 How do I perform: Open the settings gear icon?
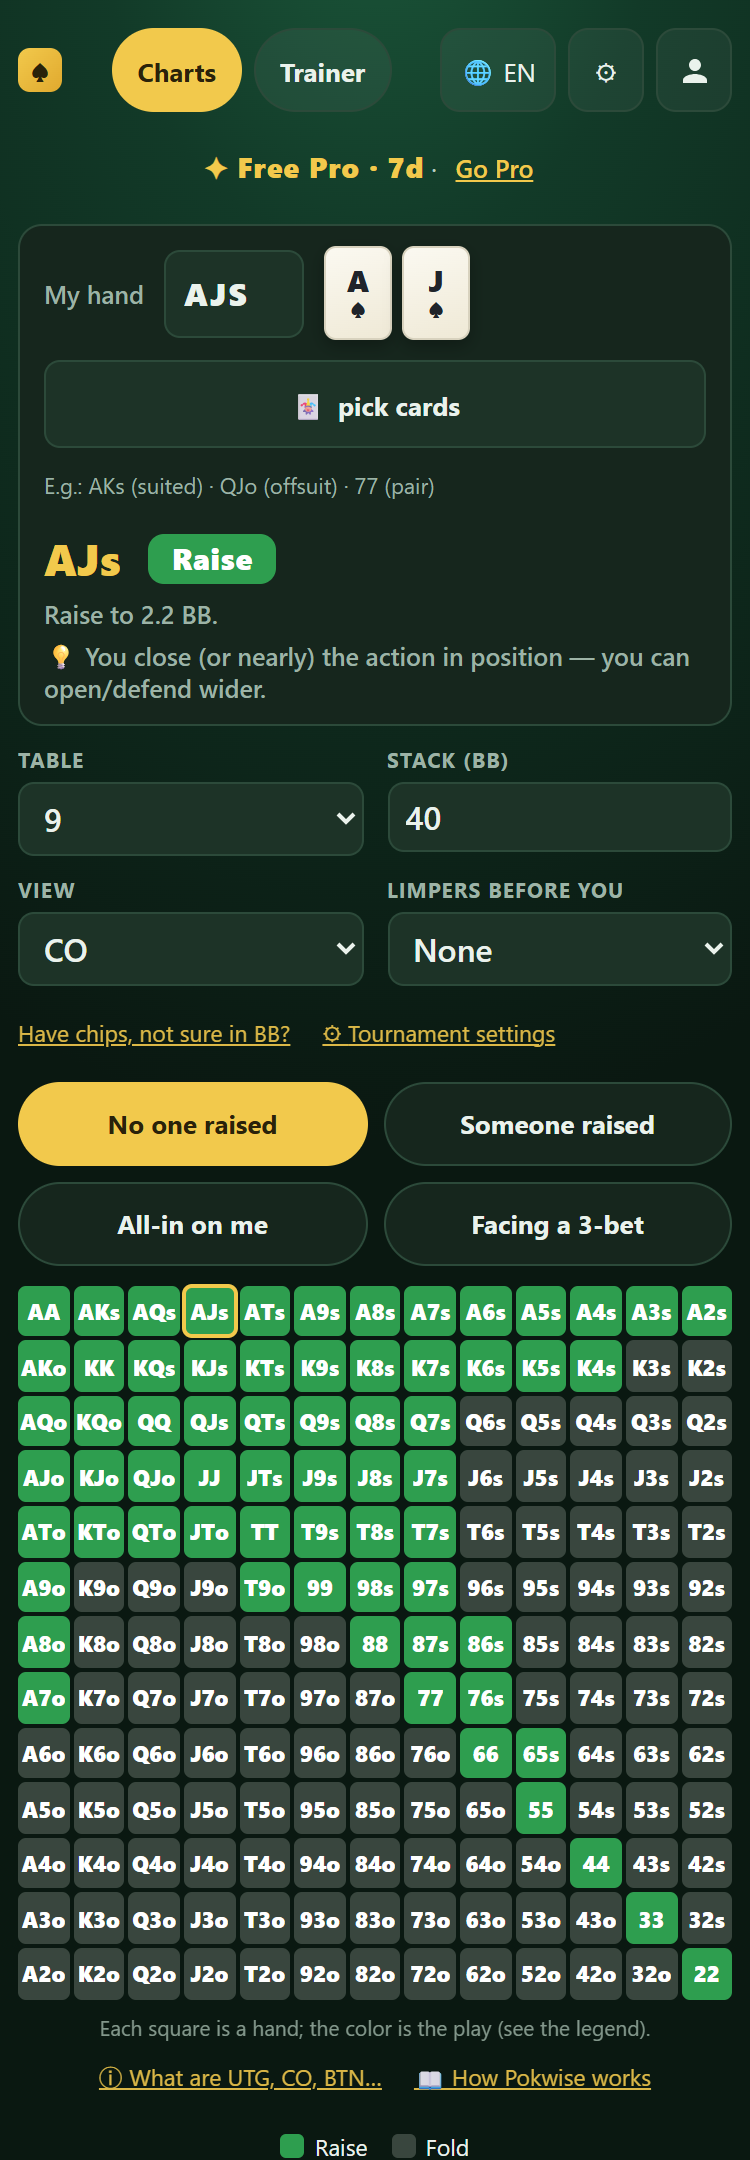[605, 70]
